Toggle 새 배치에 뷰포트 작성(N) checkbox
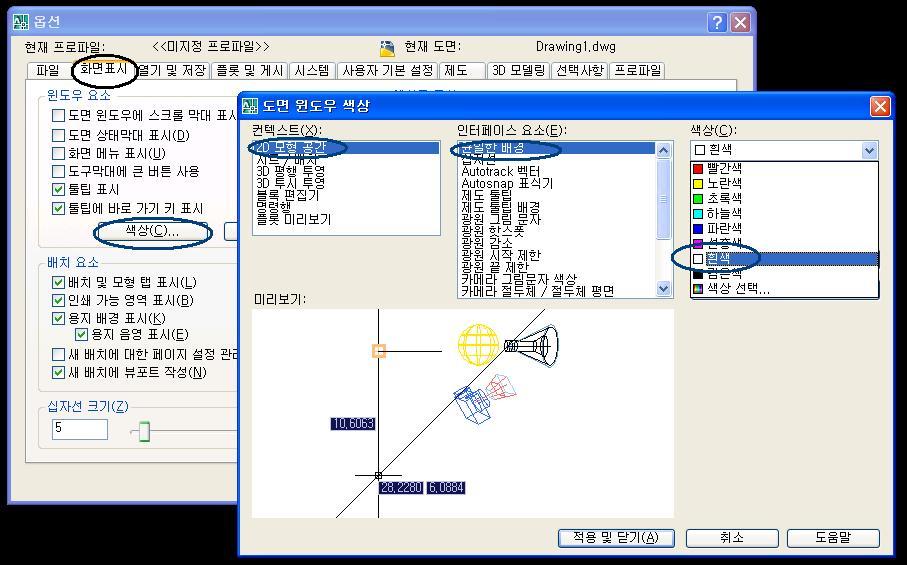907x565 pixels. click(x=58, y=372)
